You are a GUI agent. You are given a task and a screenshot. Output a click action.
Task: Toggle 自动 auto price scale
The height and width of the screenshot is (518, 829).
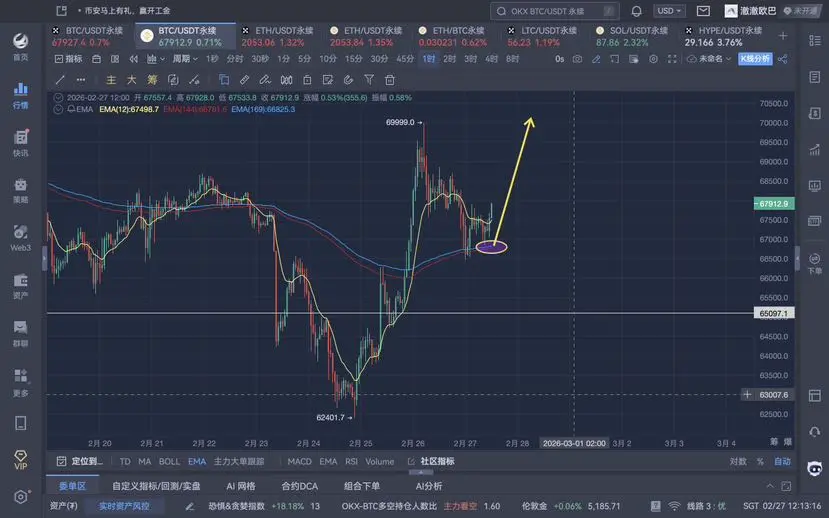pos(782,461)
